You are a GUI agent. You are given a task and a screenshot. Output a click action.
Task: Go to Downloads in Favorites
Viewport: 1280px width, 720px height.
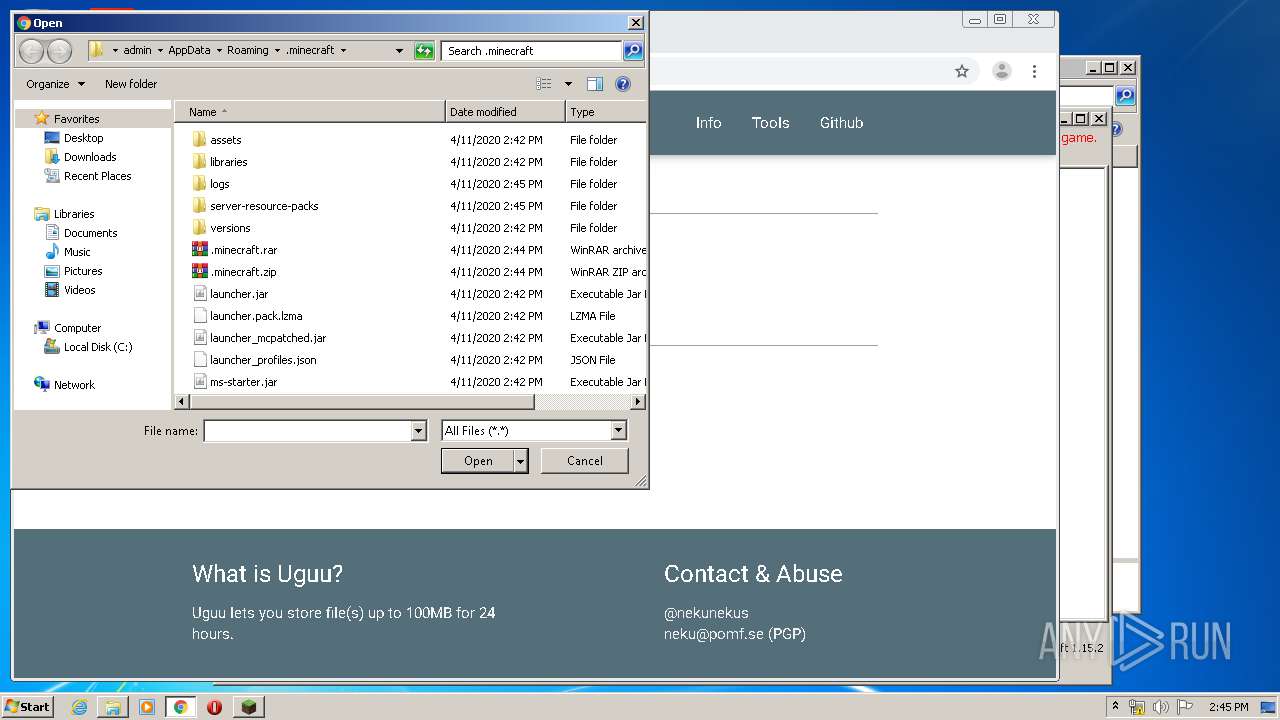pyautogui.click(x=90, y=157)
